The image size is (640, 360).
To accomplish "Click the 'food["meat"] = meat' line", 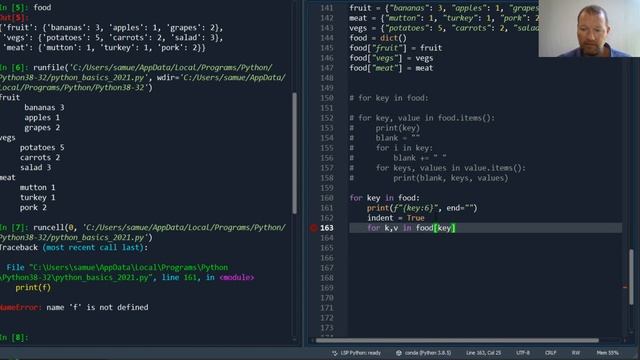I will 391,68.
